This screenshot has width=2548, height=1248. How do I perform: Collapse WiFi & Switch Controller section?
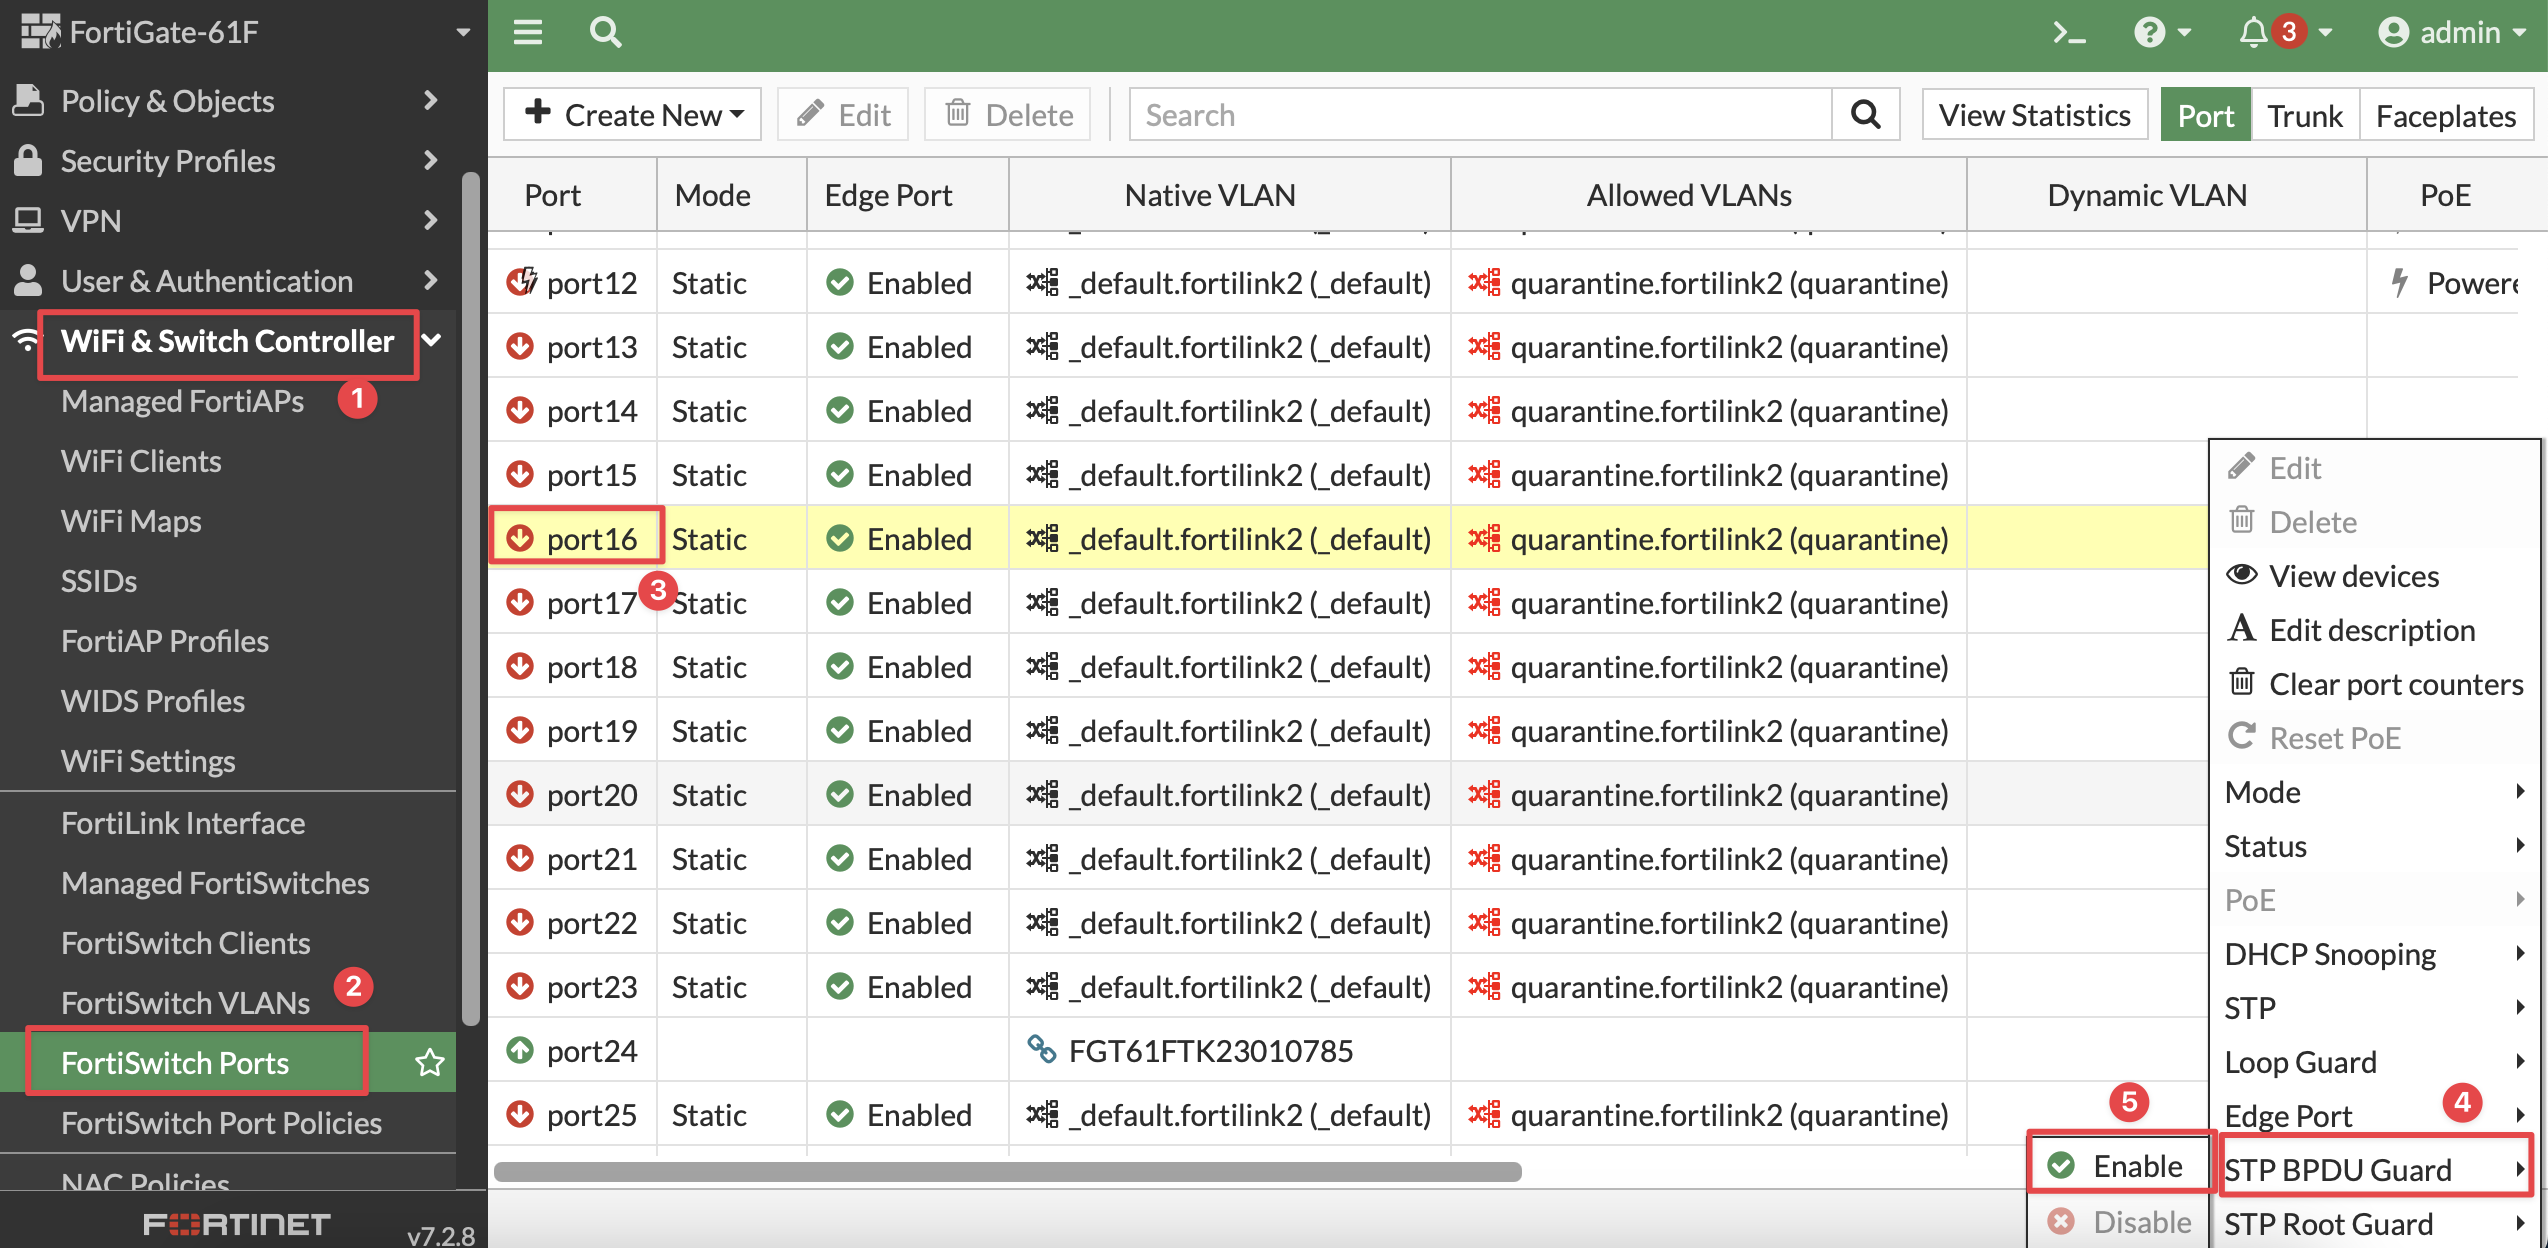tap(432, 340)
